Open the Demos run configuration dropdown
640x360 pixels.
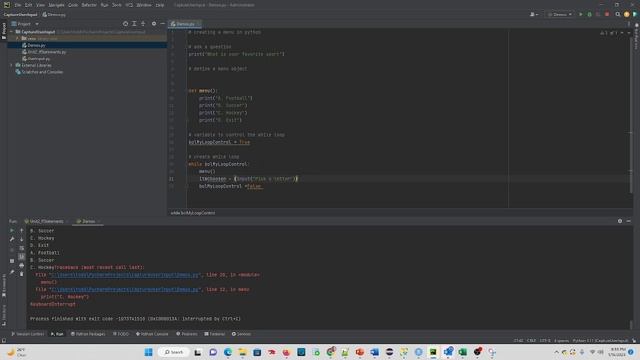pyautogui.click(x=560, y=14)
